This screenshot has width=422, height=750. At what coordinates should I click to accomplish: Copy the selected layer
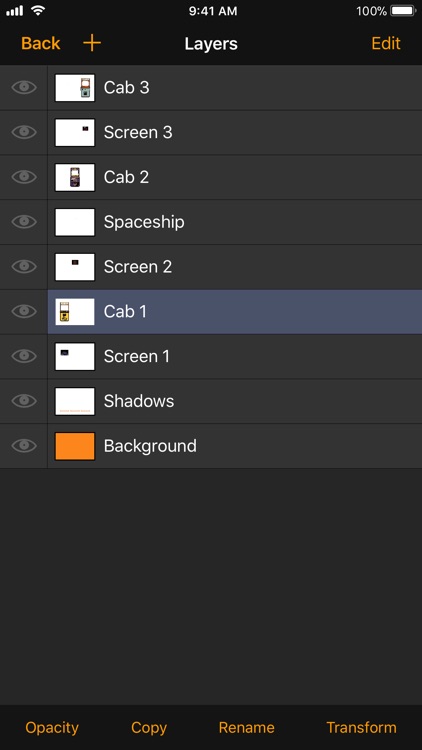click(x=149, y=728)
